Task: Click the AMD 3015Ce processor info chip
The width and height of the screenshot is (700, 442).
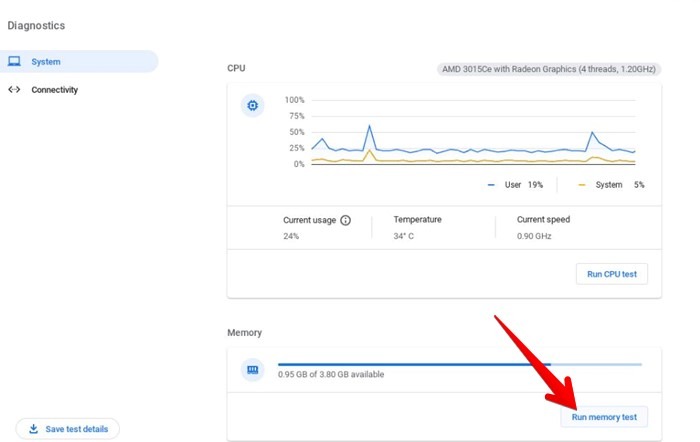Action: pyautogui.click(x=549, y=69)
